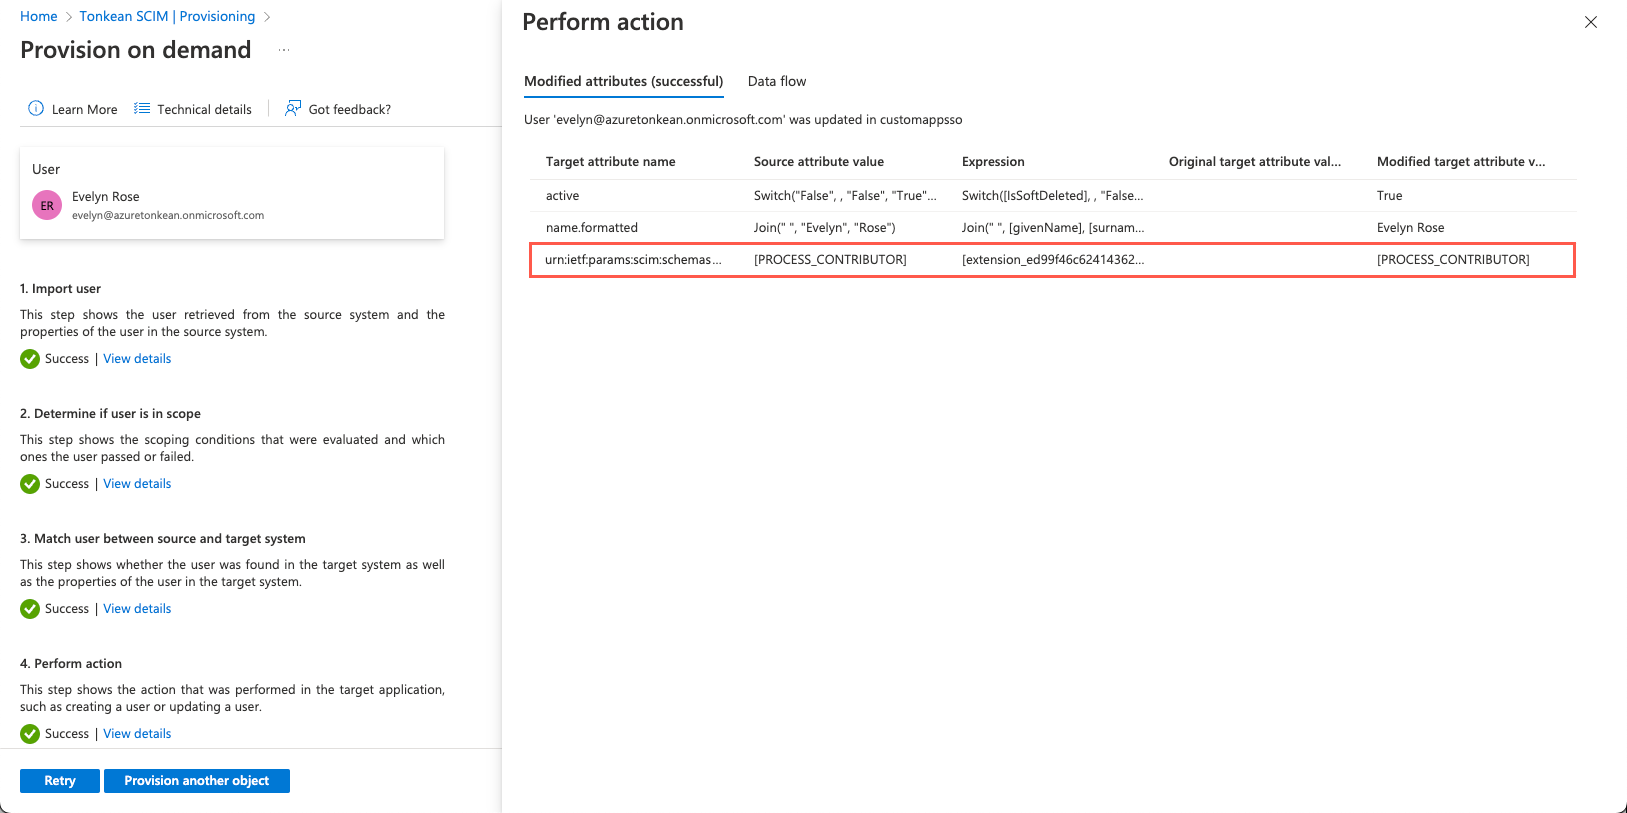Screen dimensions: 1627x813
Task: Open Technical details
Action: [204, 109]
